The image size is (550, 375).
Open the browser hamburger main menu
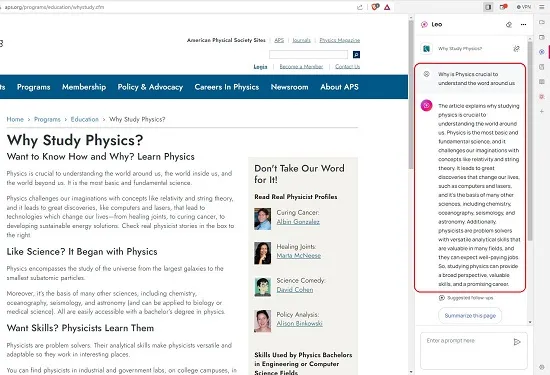pyautogui.click(x=542, y=7)
